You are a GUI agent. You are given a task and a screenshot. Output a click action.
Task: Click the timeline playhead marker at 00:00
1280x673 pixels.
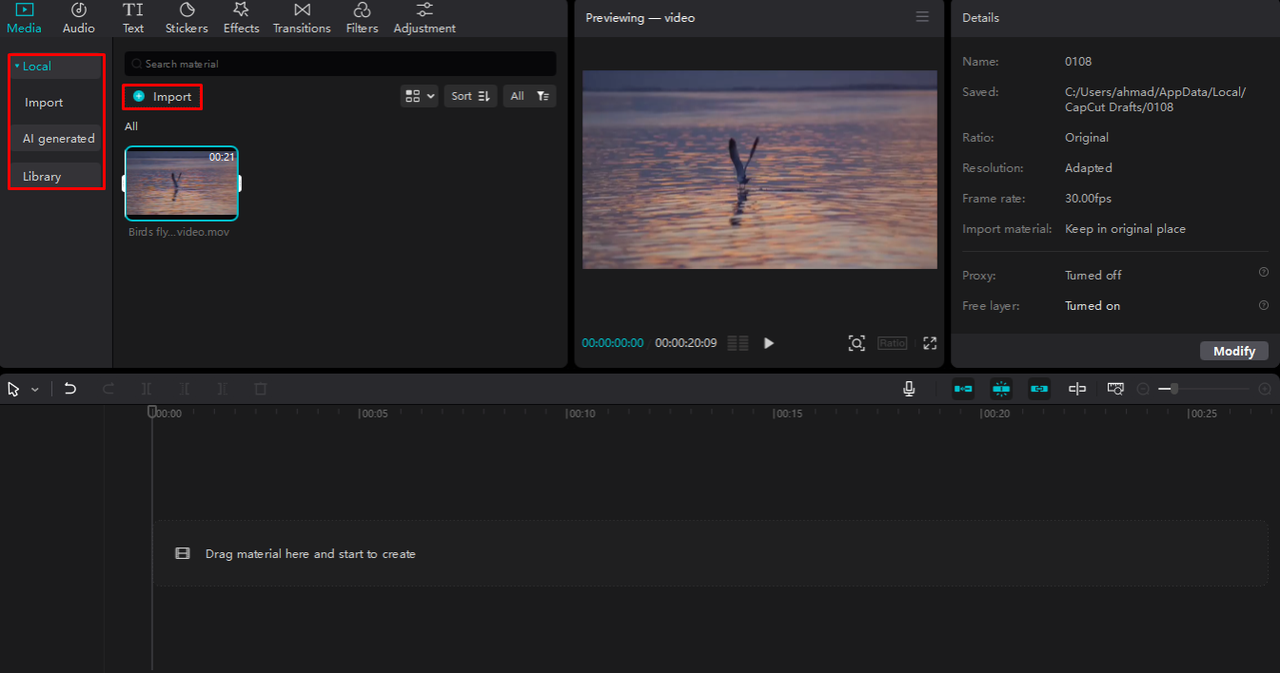(152, 411)
